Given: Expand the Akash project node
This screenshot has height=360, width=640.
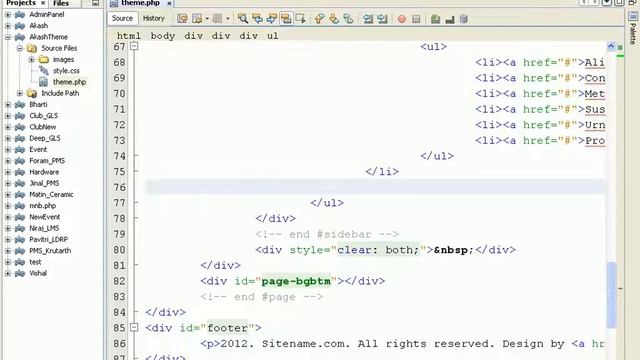Looking at the screenshot, I should pos(8,26).
